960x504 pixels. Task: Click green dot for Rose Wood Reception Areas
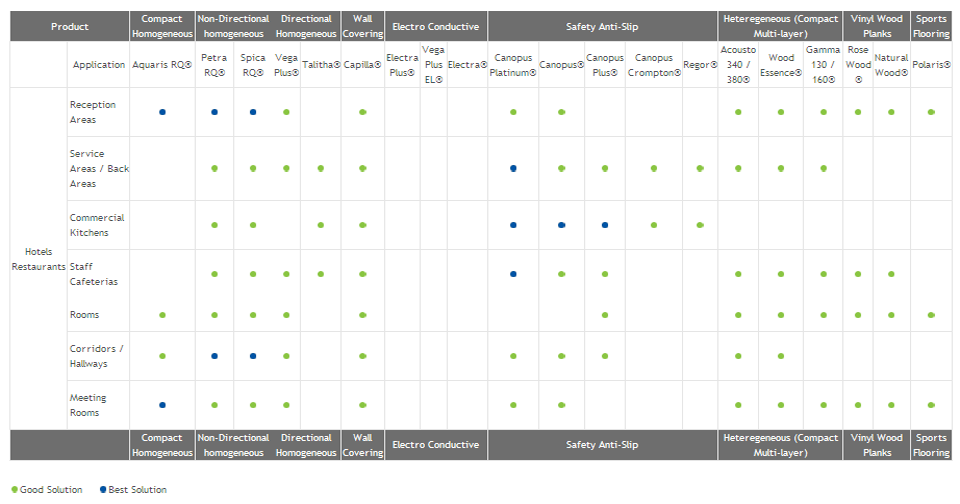click(x=858, y=112)
